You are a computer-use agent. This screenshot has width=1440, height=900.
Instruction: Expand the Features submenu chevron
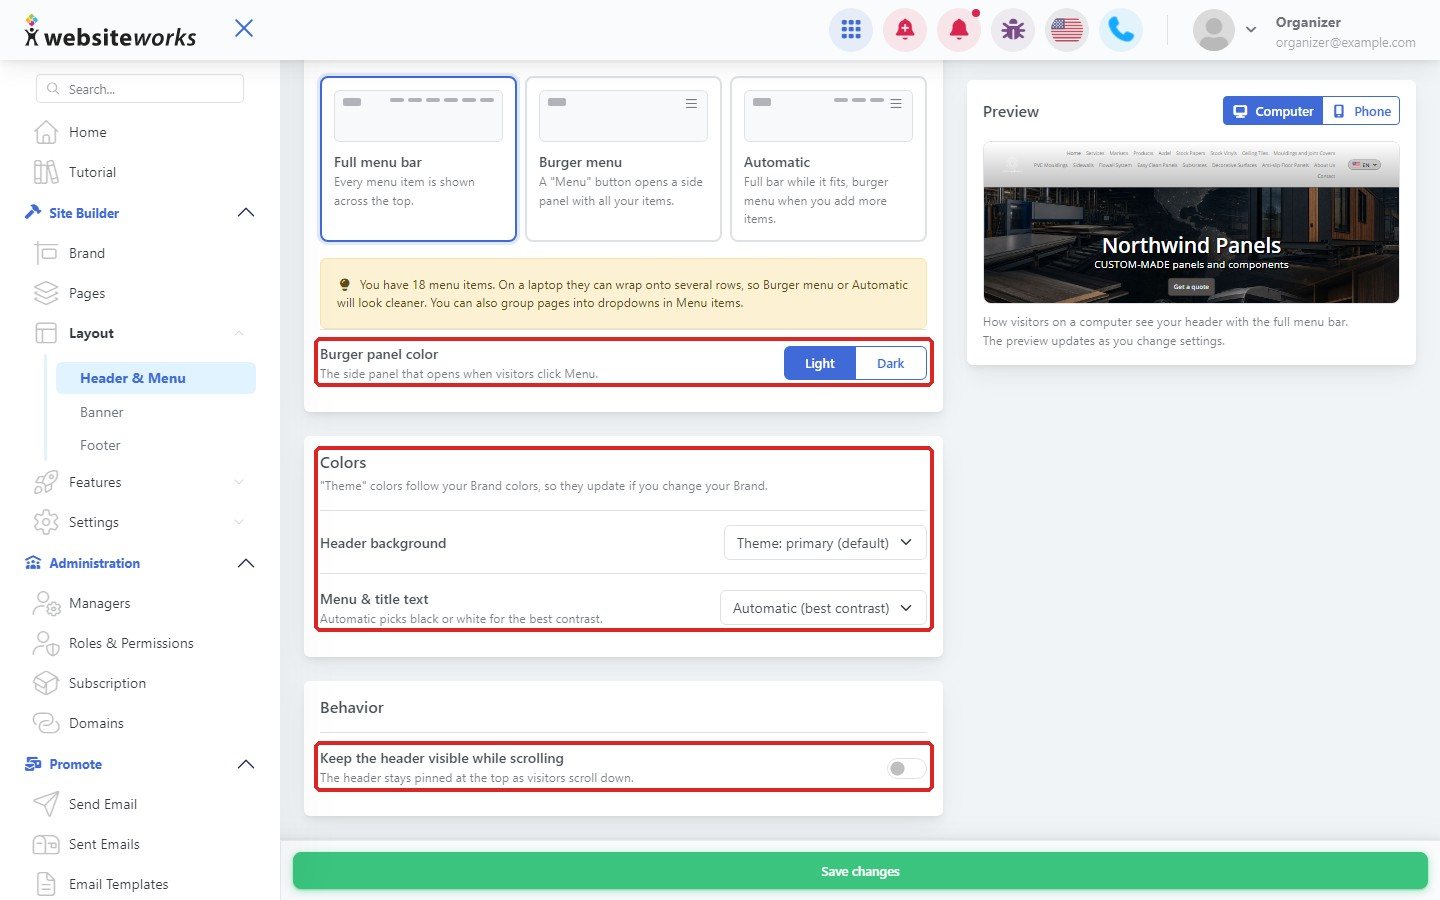(x=239, y=482)
